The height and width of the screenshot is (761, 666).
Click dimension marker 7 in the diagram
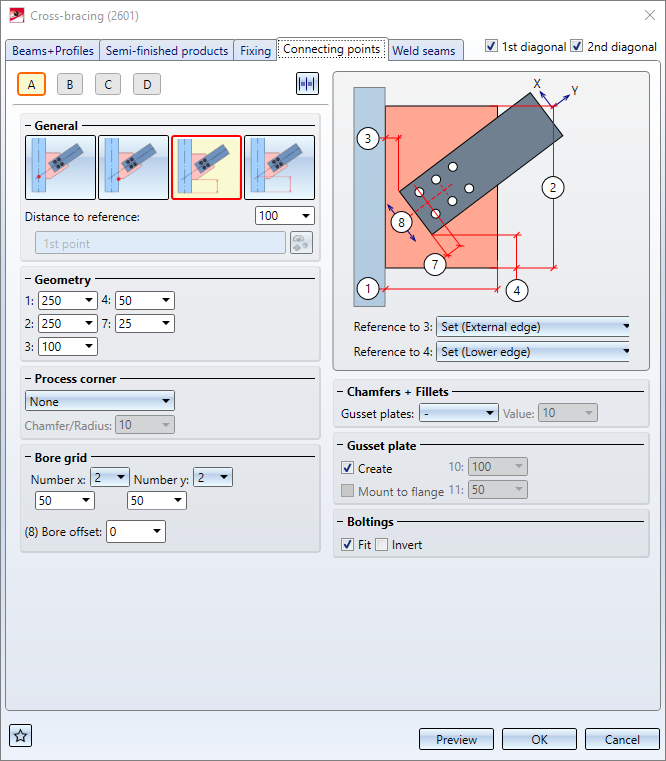(x=435, y=265)
